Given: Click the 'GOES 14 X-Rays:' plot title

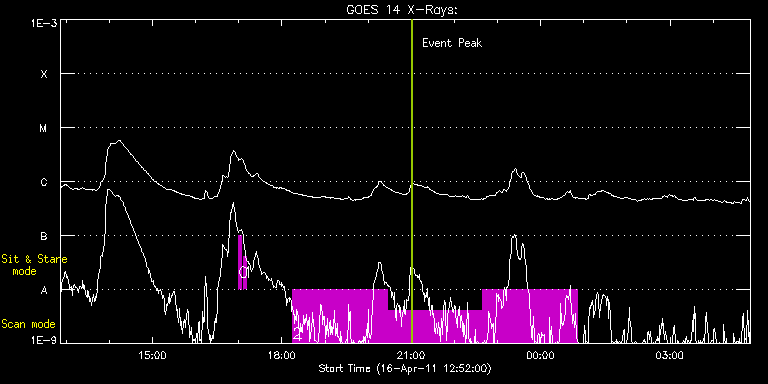Looking at the screenshot, I should 402,11.
